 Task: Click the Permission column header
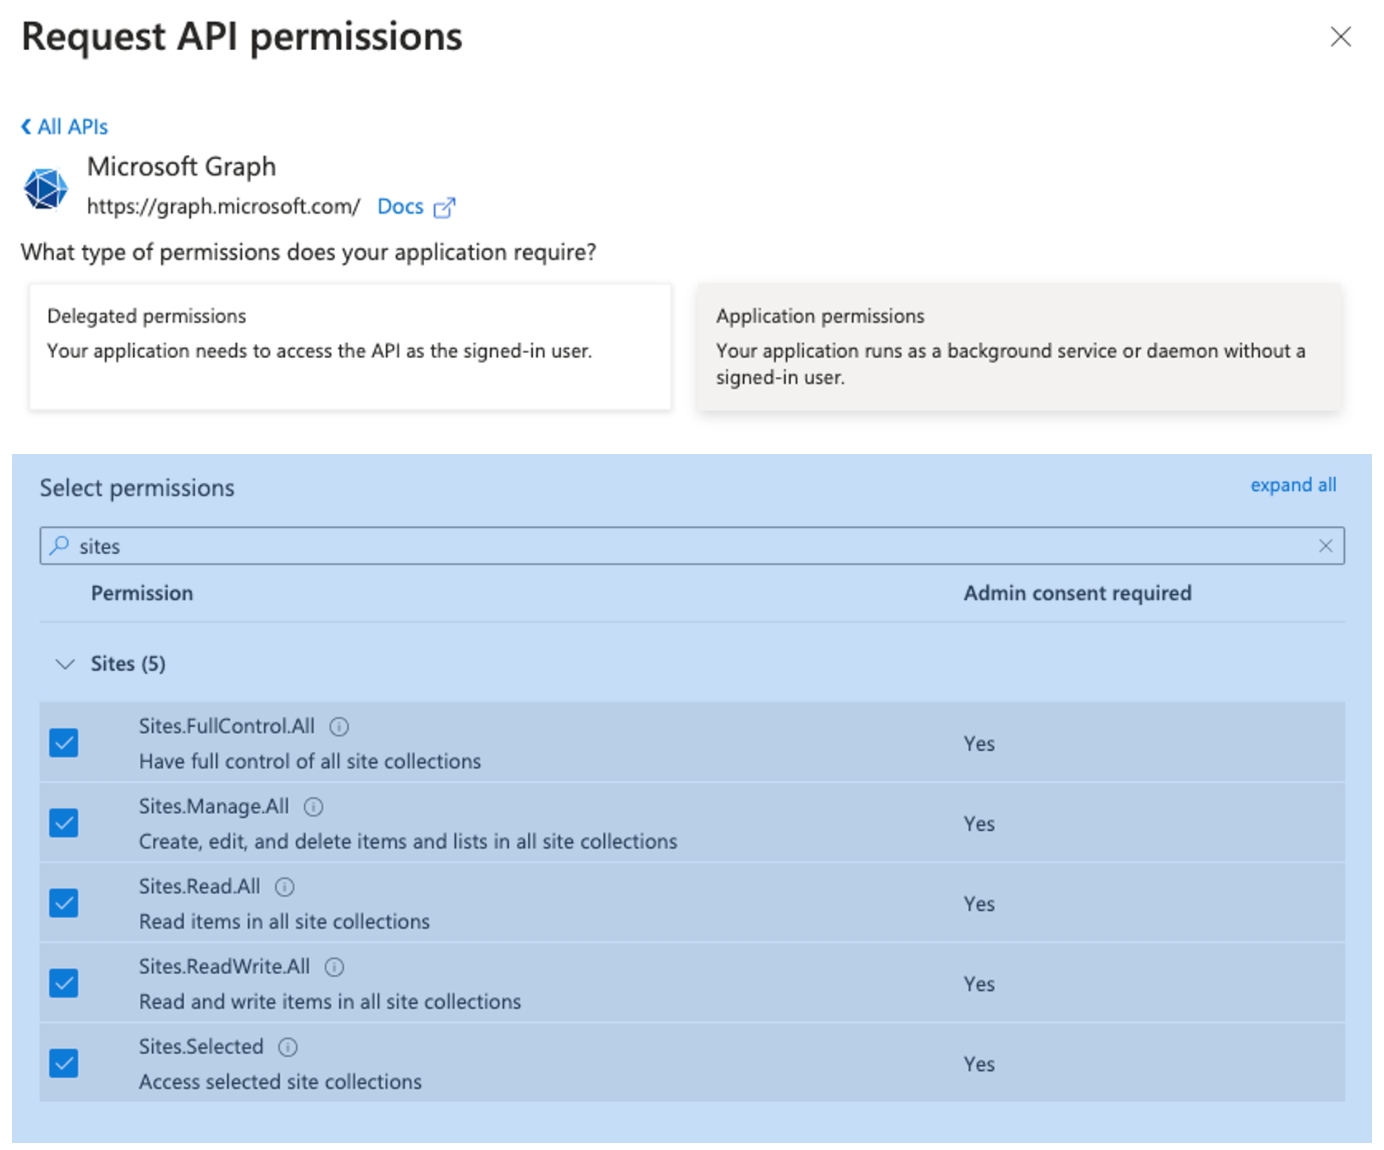142,593
